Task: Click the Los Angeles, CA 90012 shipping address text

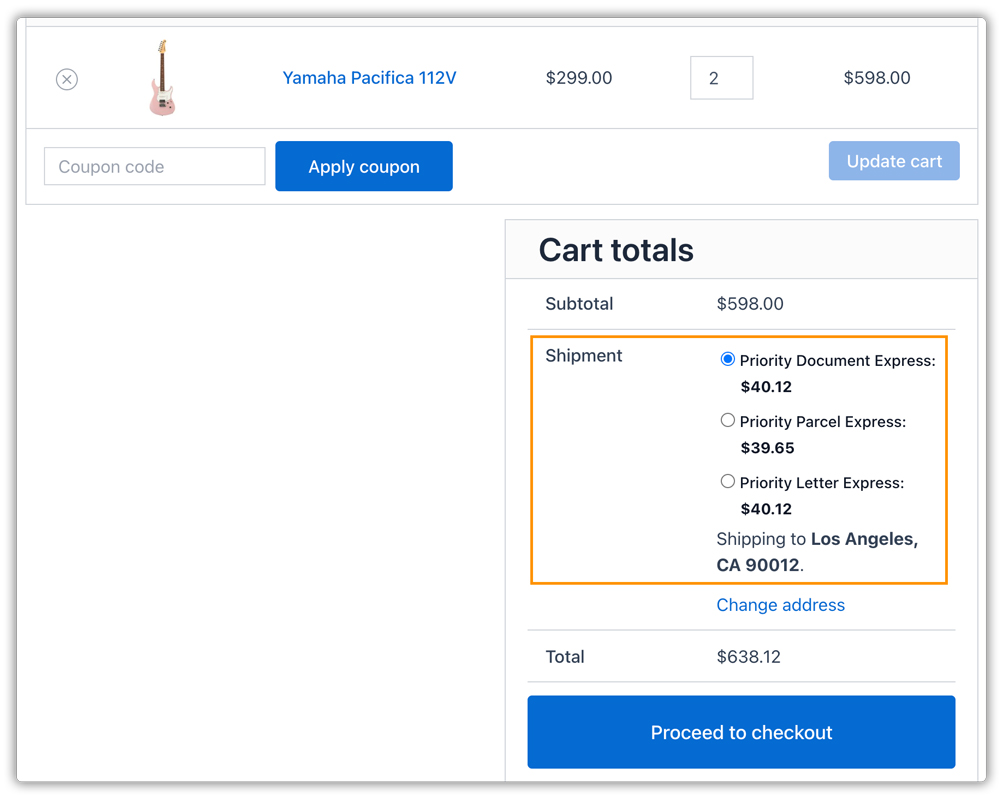Action: tap(817, 552)
